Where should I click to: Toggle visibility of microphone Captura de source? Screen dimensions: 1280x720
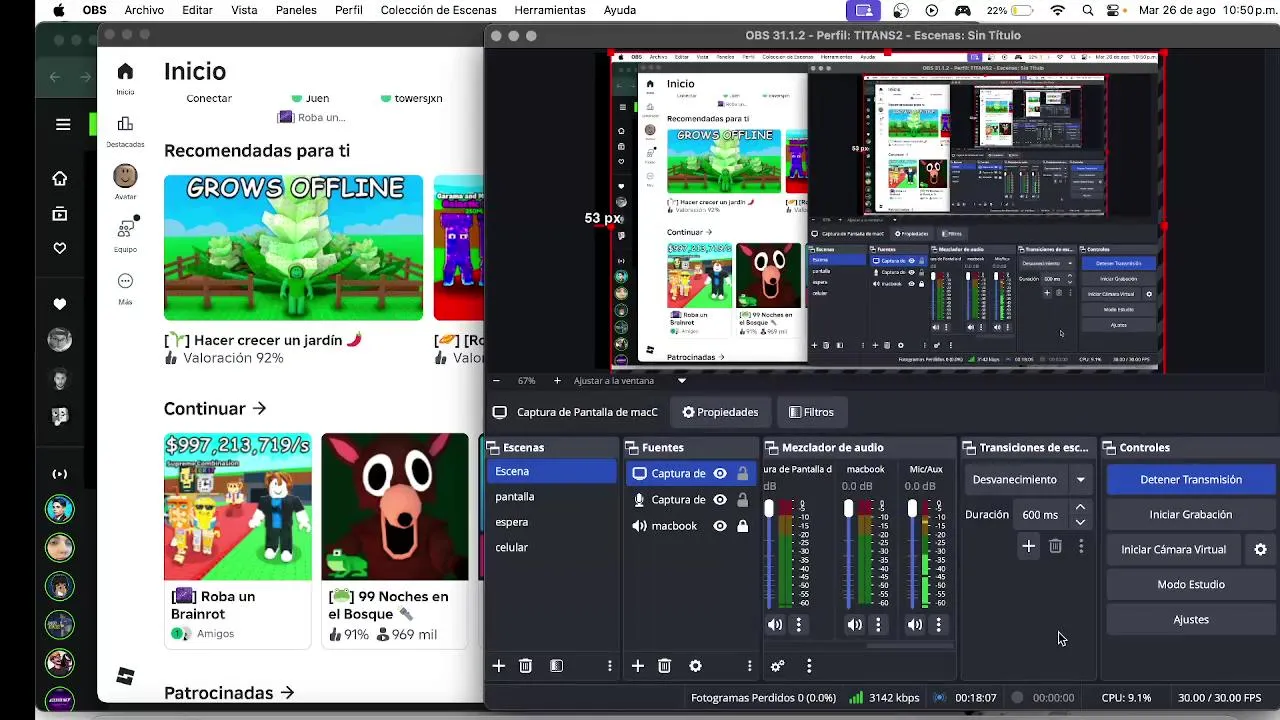tap(720, 500)
